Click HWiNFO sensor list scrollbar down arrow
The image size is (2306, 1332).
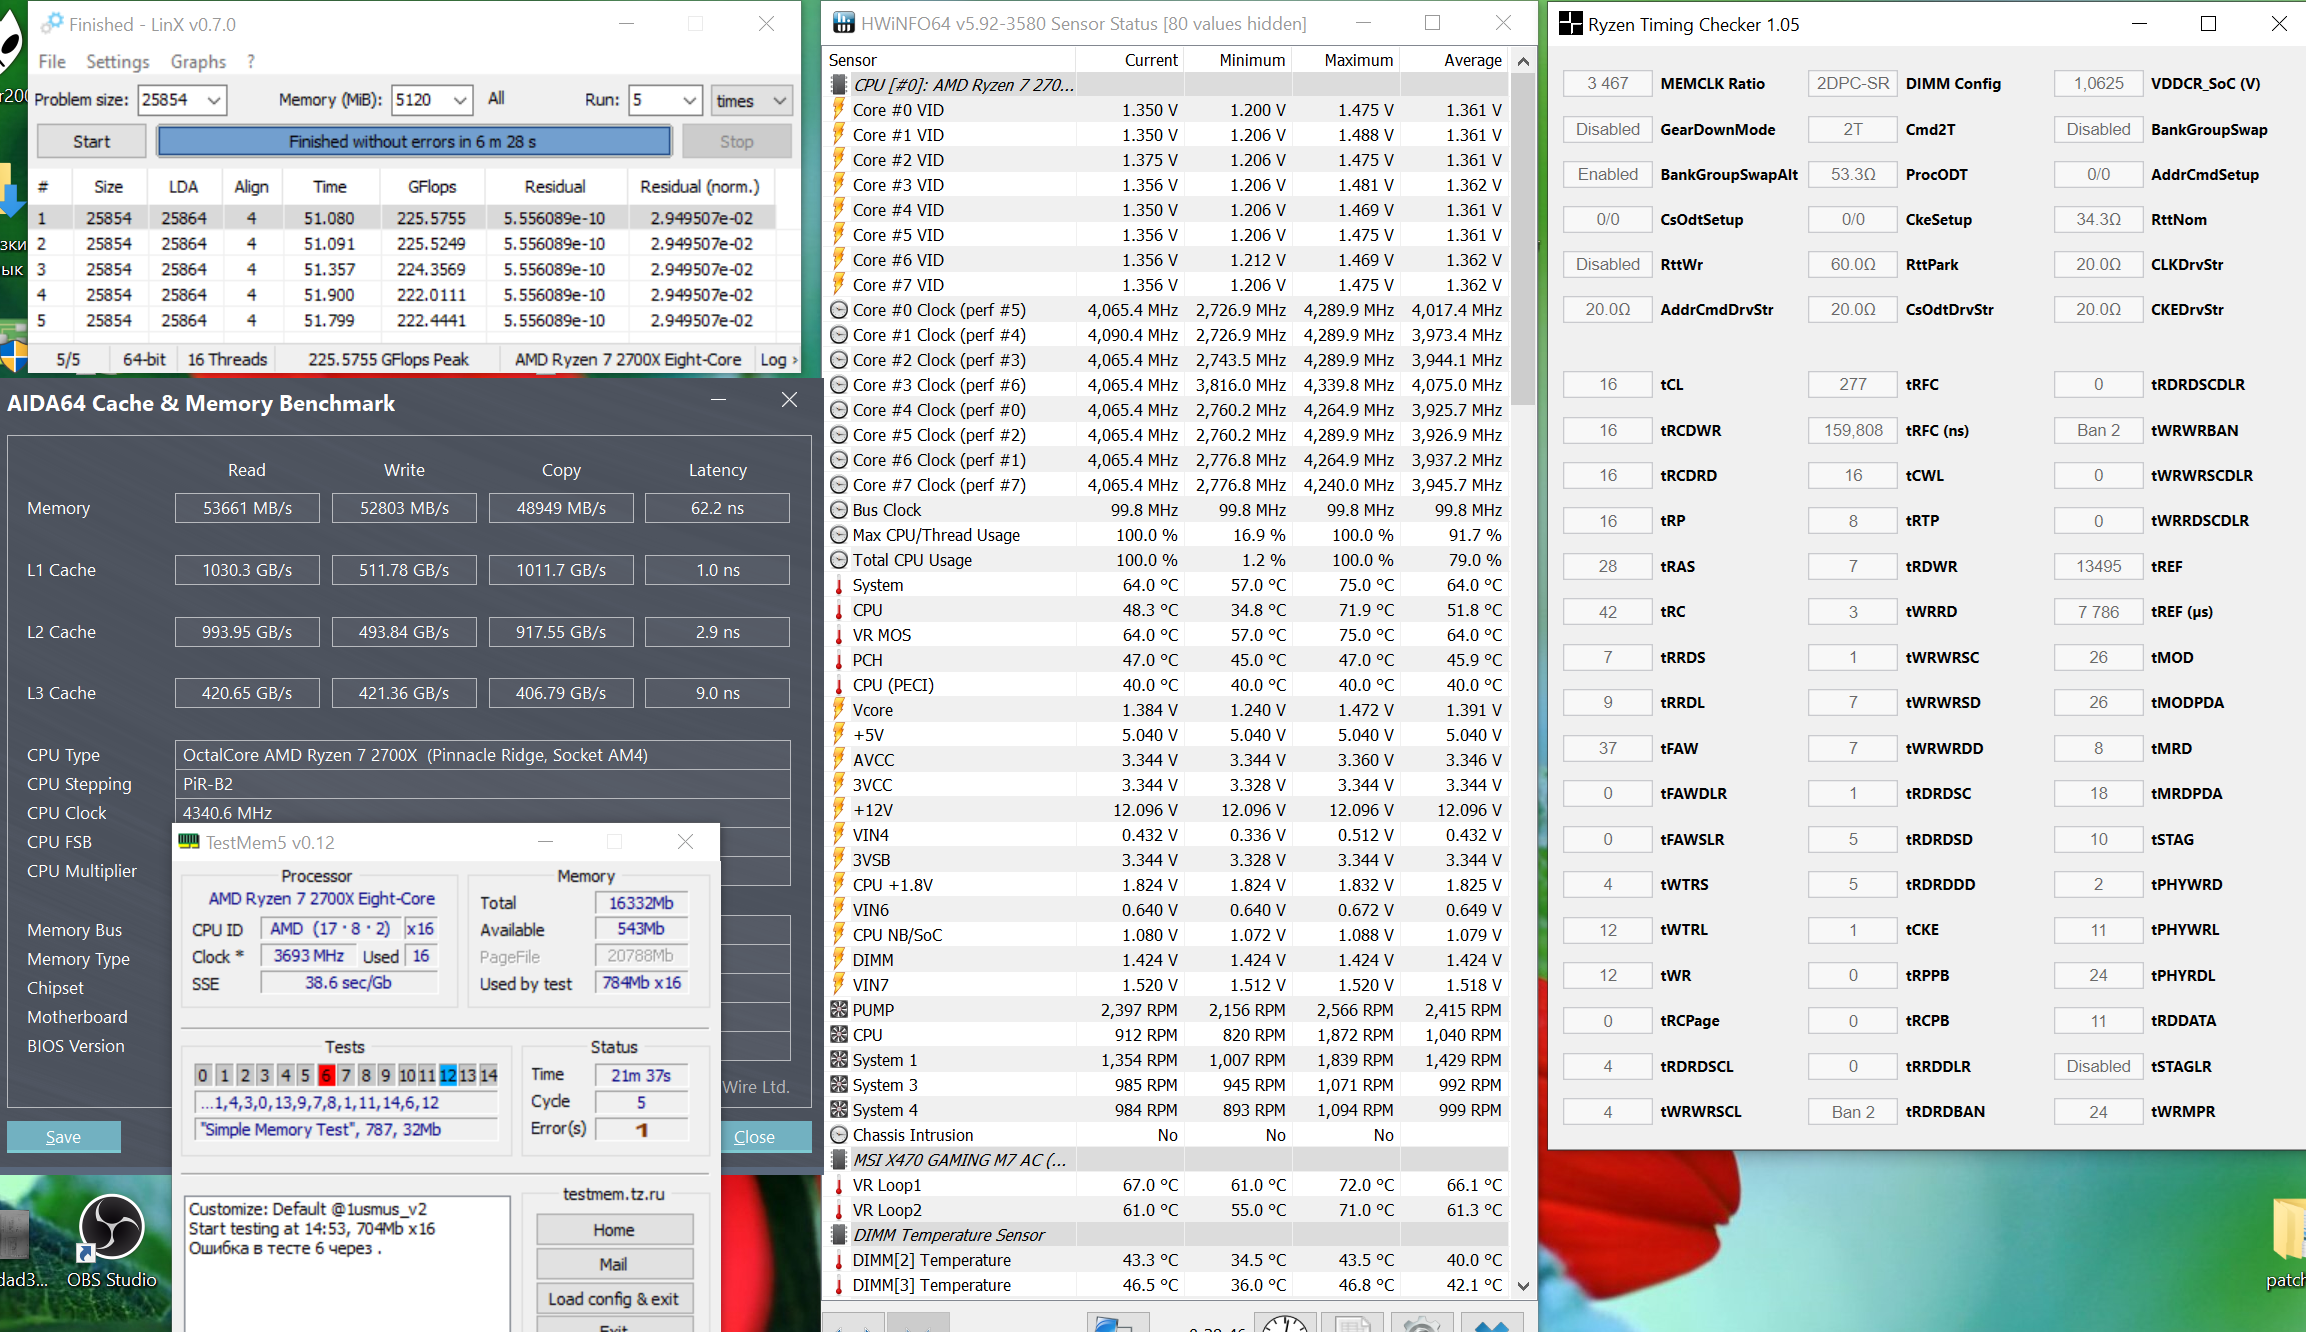(x=1523, y=1286)
